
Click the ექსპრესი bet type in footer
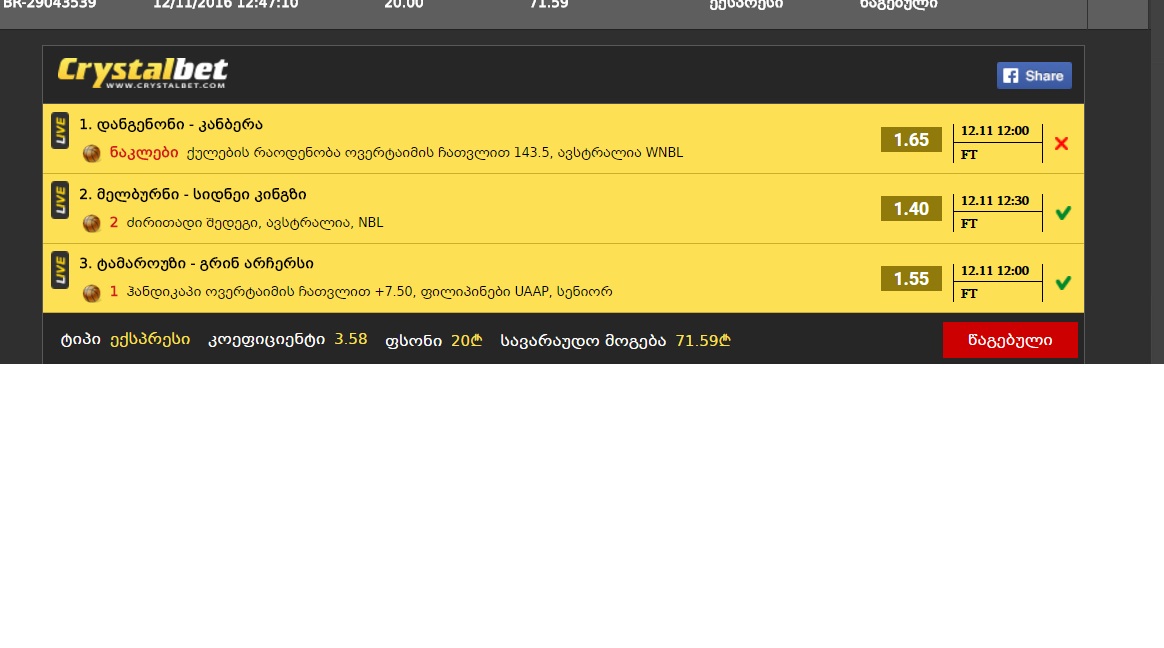[150, 339]
